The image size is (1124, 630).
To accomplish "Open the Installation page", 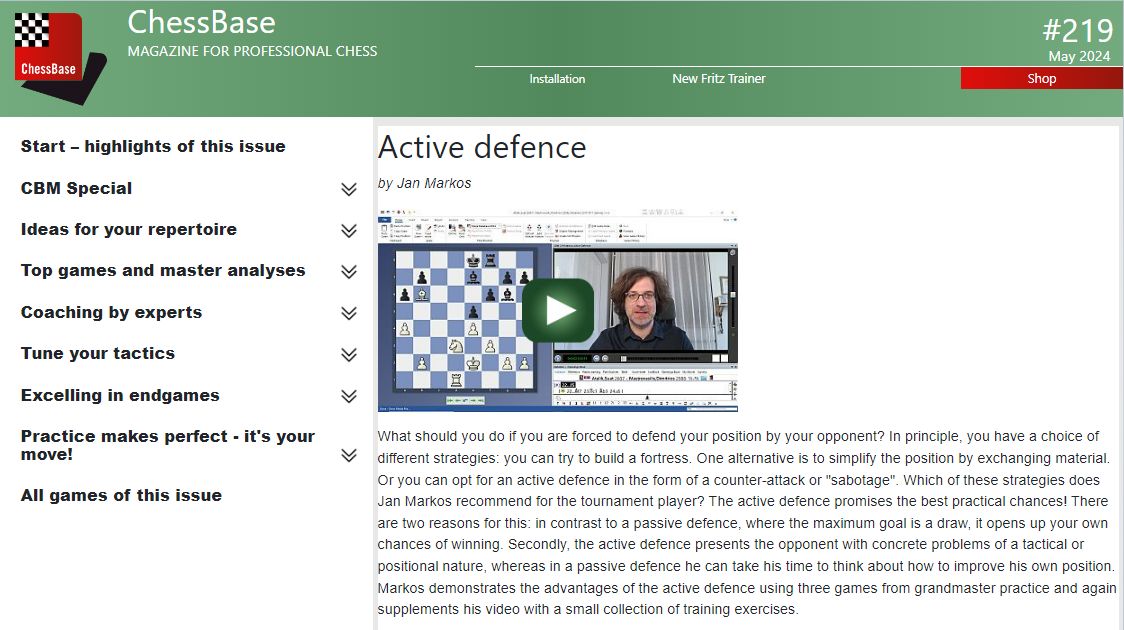I will [x=557, y=79].
